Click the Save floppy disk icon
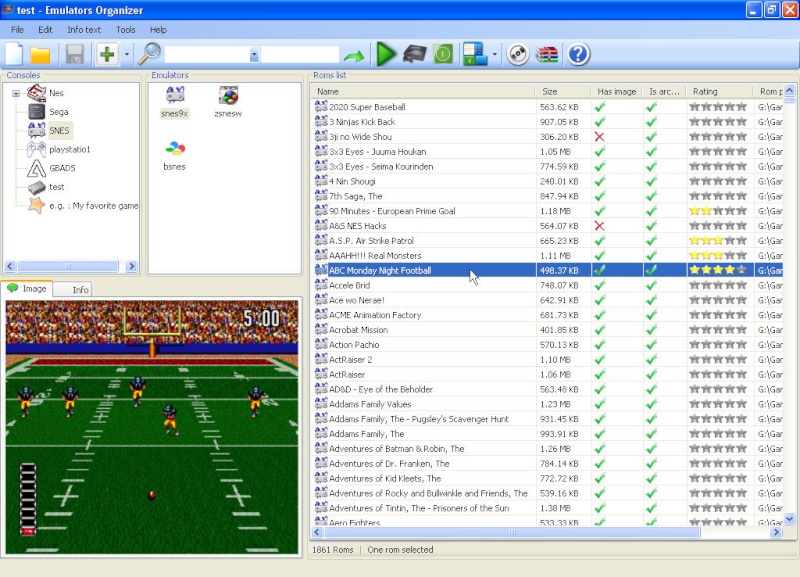 click(74, 55)
